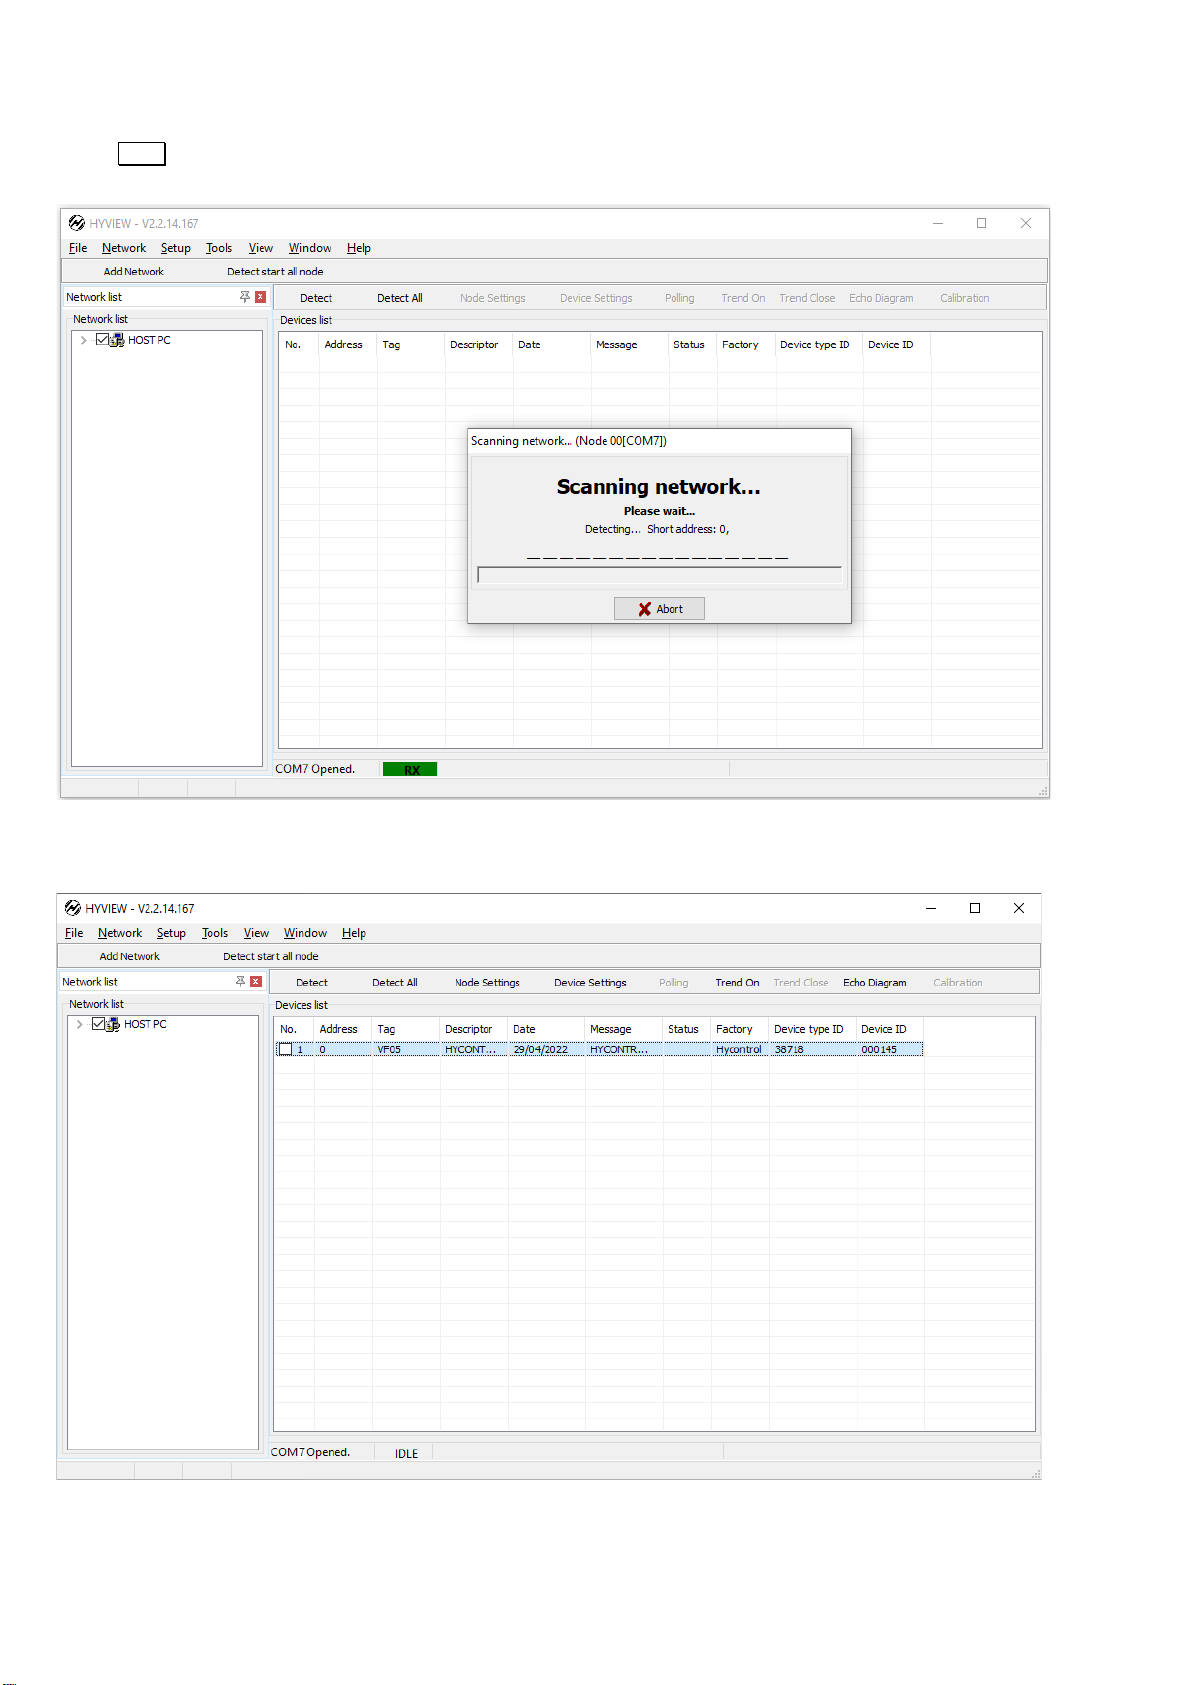Expand HOST PC tree node in lower window

[79, 1024]
